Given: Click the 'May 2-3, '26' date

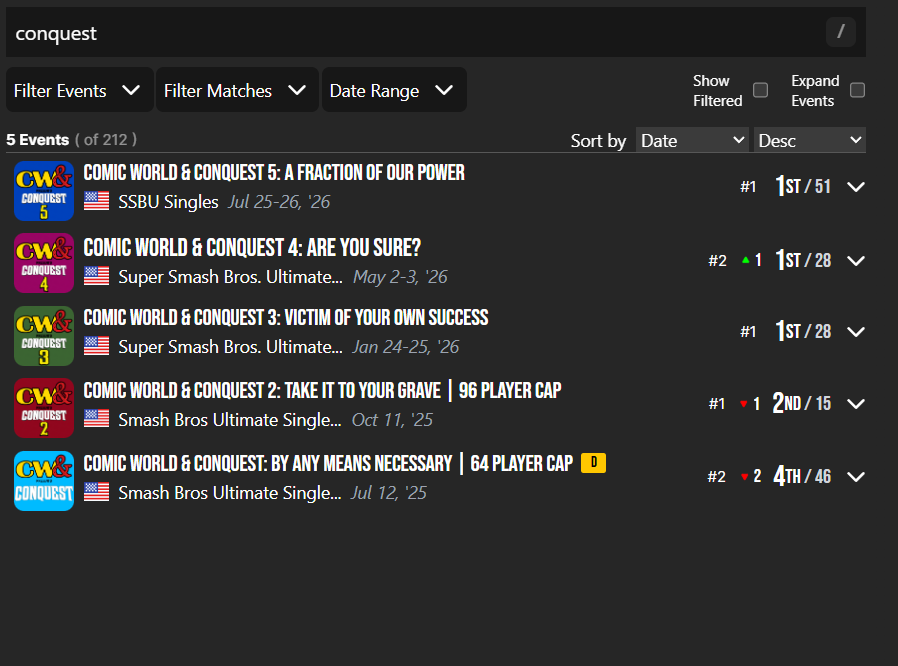Looking at the screenshot, I should tap(400, 277).
